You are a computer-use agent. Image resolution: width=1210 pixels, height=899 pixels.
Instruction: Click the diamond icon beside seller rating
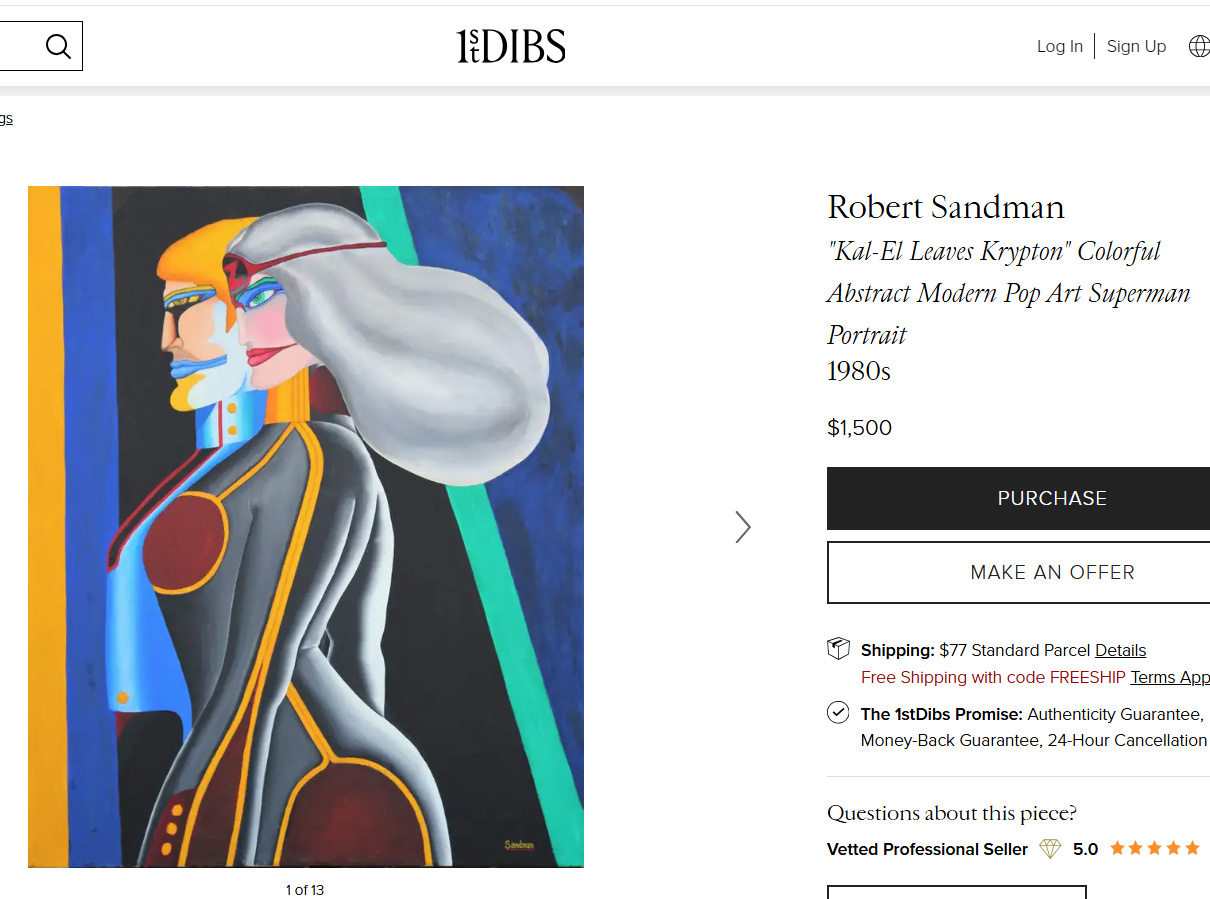1050,849
